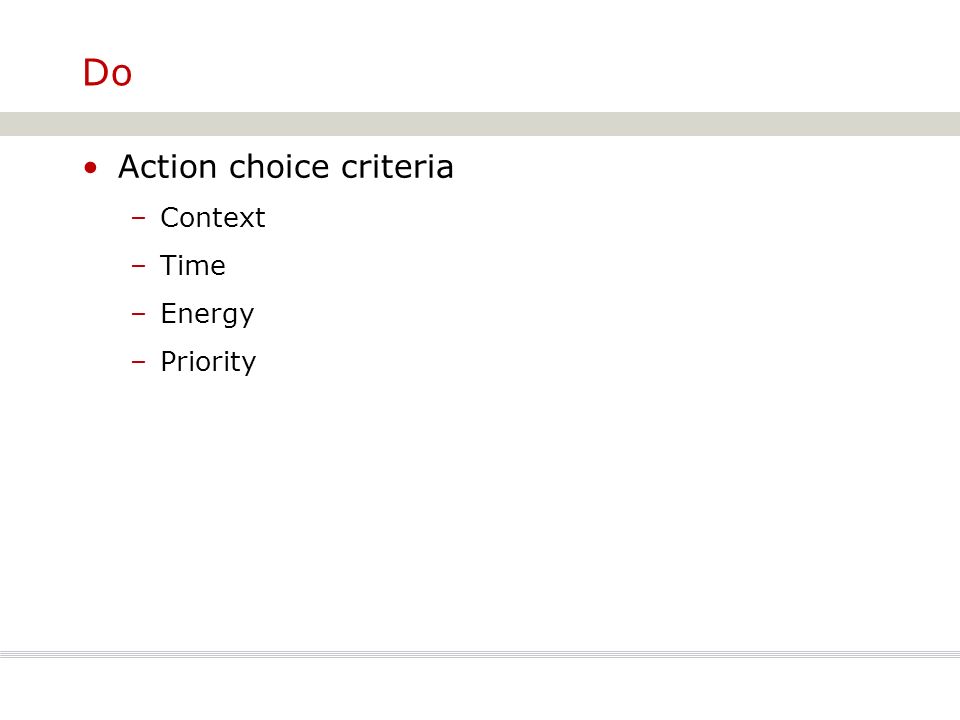This screenshot has height=720, width=960.
Task: Click the red dash before Context
Action: 138,217
